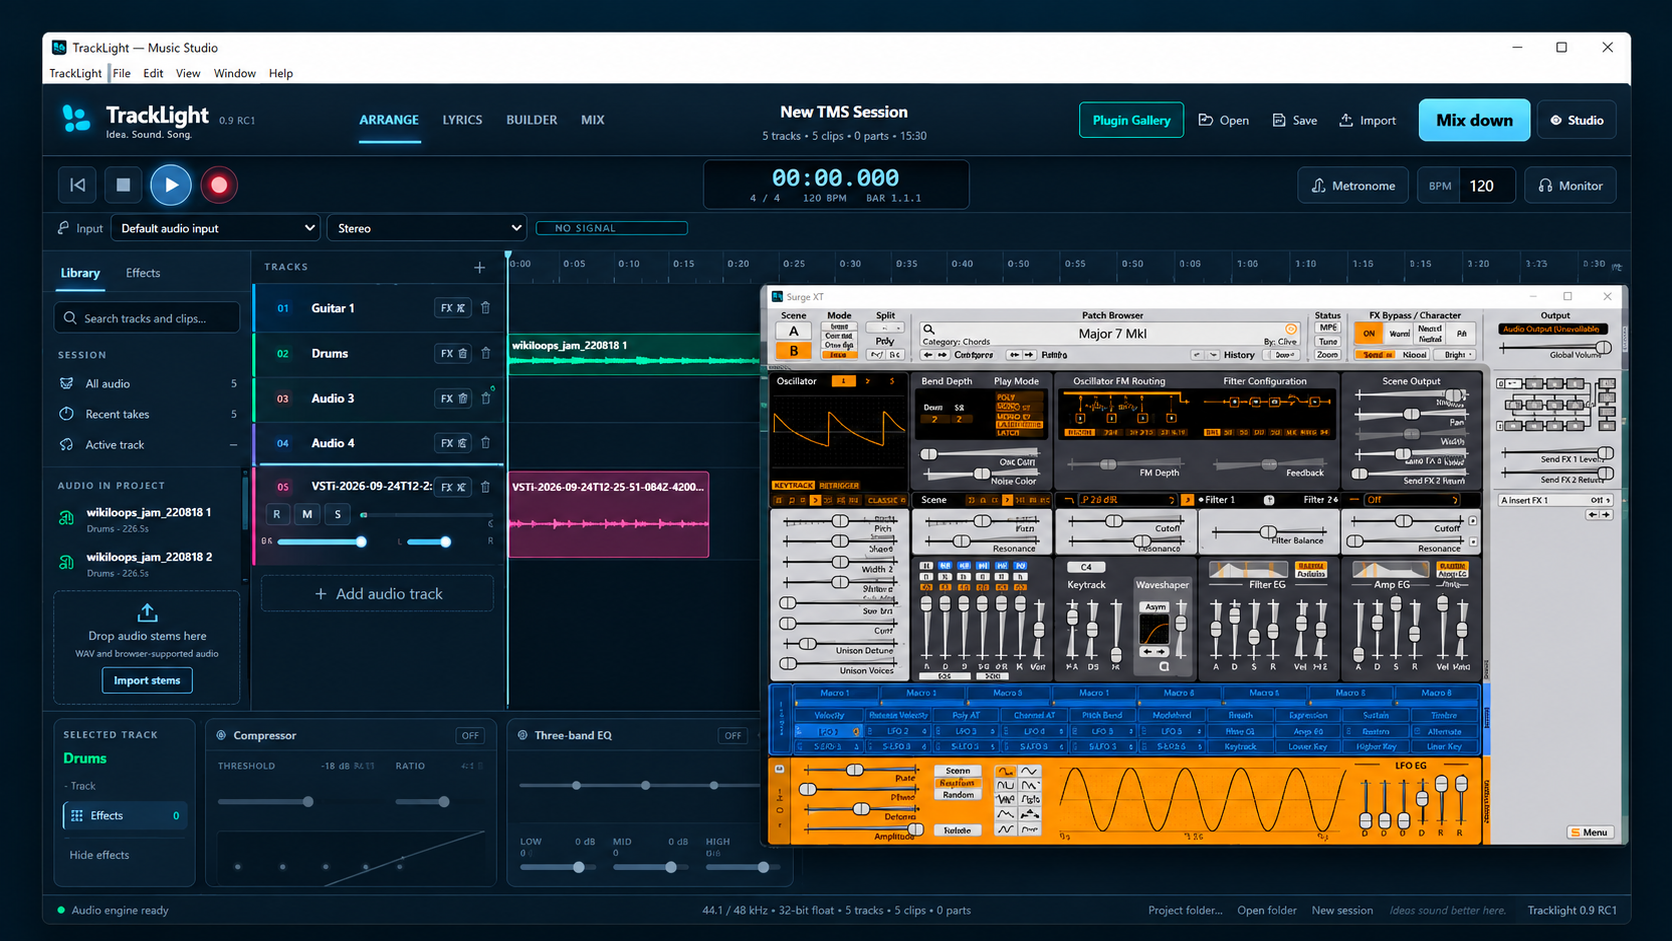
Task: Delete the Audio 4 track via trash icon
Action: [486, 443]
